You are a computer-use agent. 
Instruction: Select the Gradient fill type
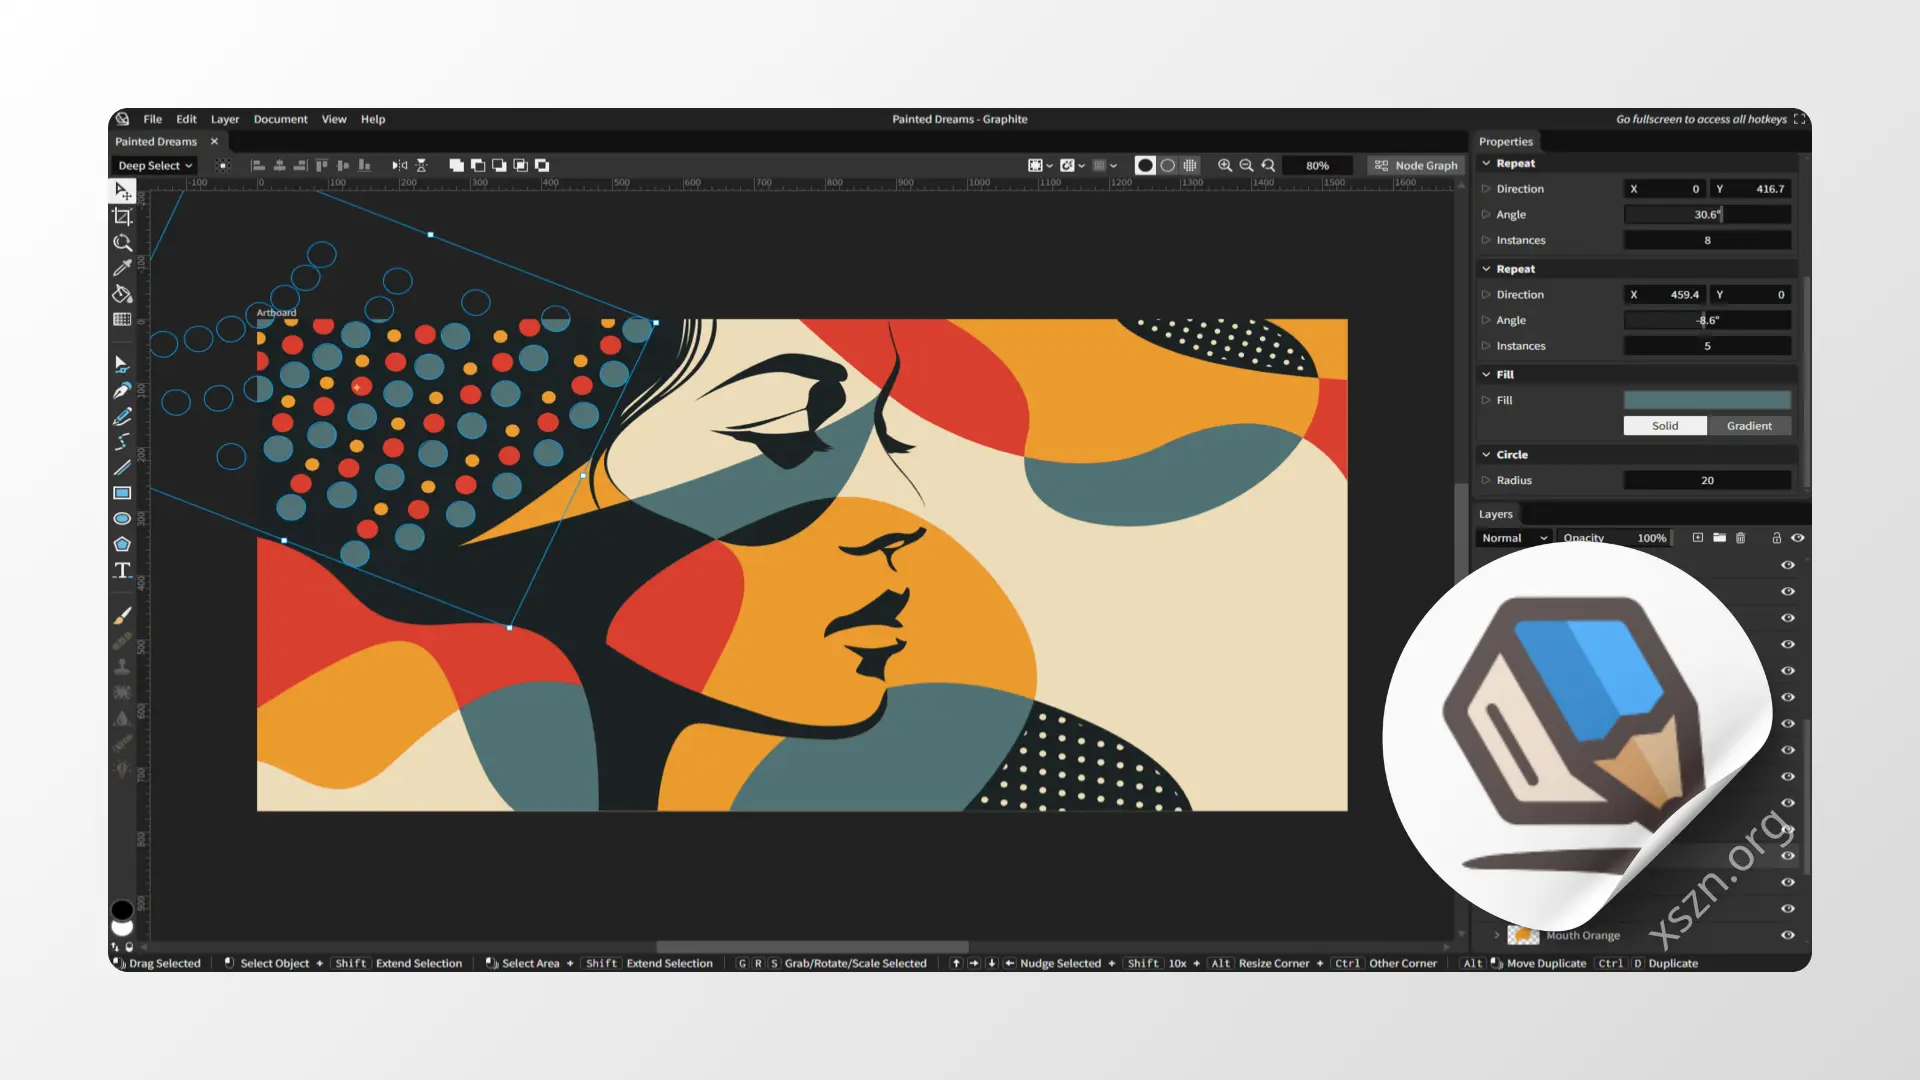point(1749,426)
